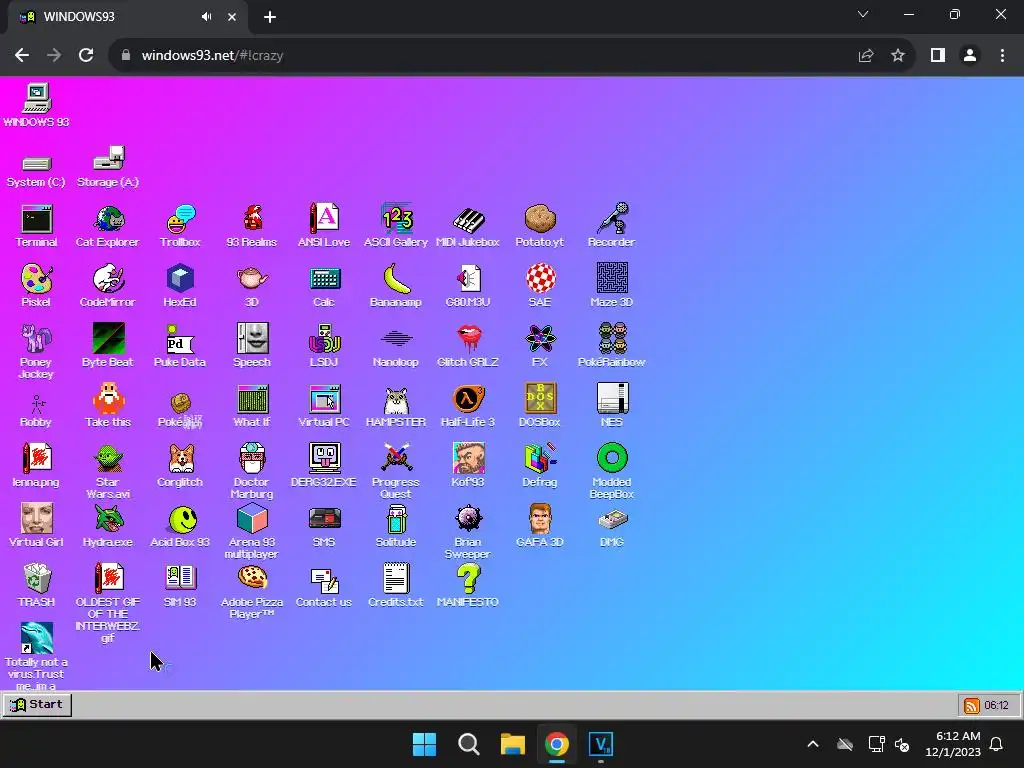Viewport: 1024px width, 768px height.
Task: Open the DOSBox icon
Action: [540, 406]
